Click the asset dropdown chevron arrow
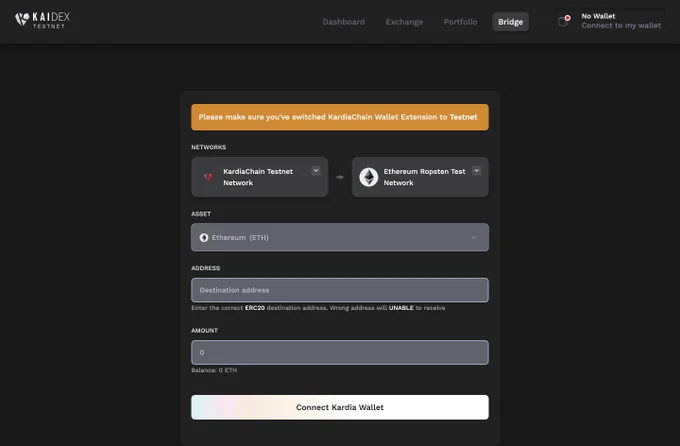Screen dimensions: 680x446 (474, 237)
